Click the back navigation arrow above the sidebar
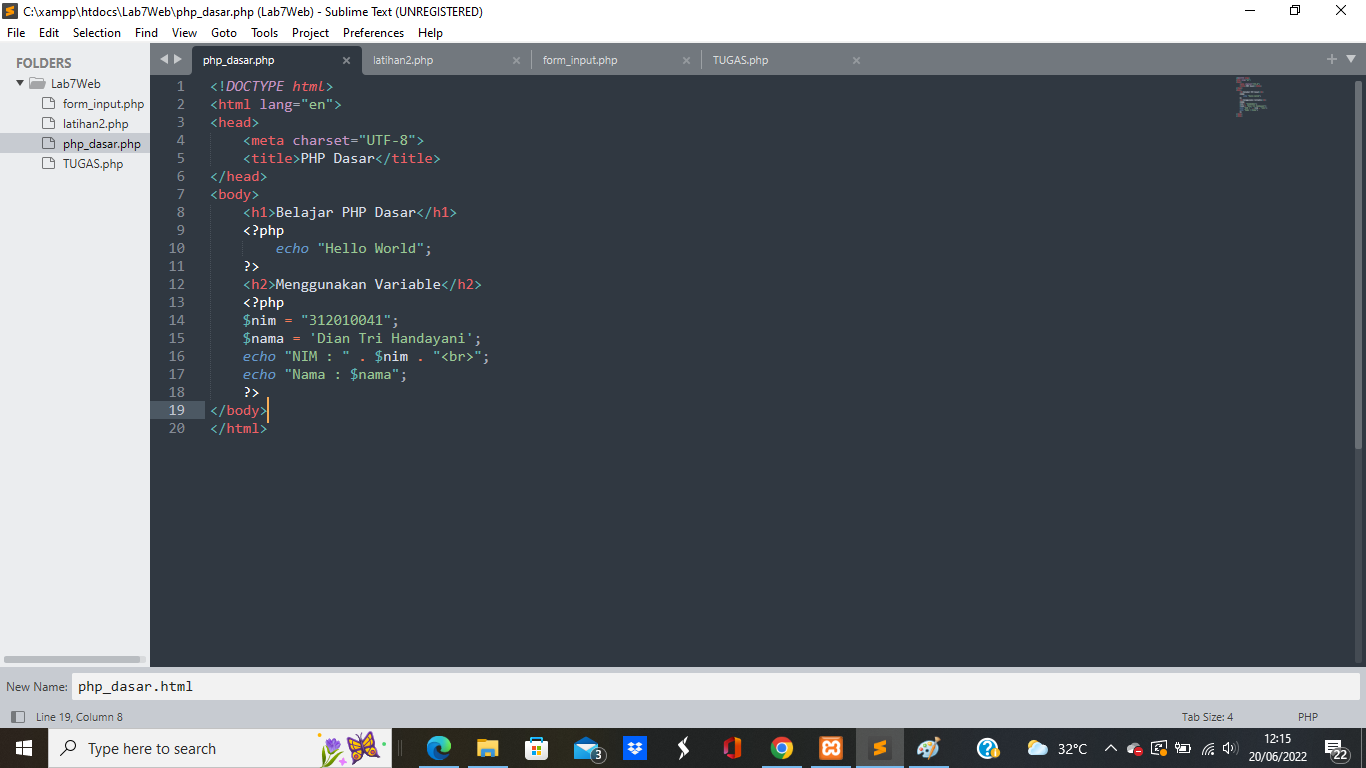This screenshot has height=768, width=1366. click(x=165, y=59)
